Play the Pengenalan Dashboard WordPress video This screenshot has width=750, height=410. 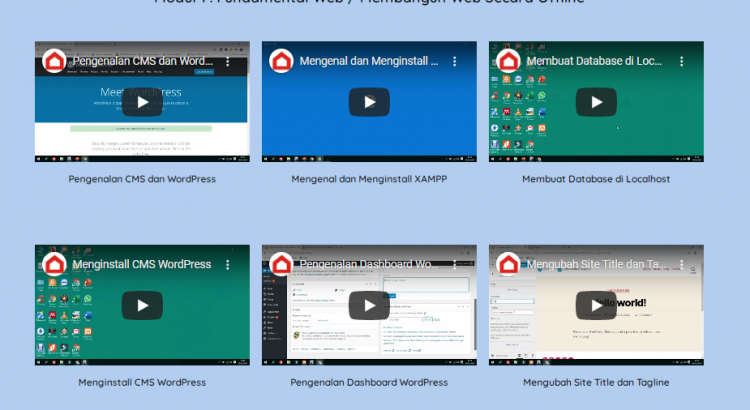[369, 305]
